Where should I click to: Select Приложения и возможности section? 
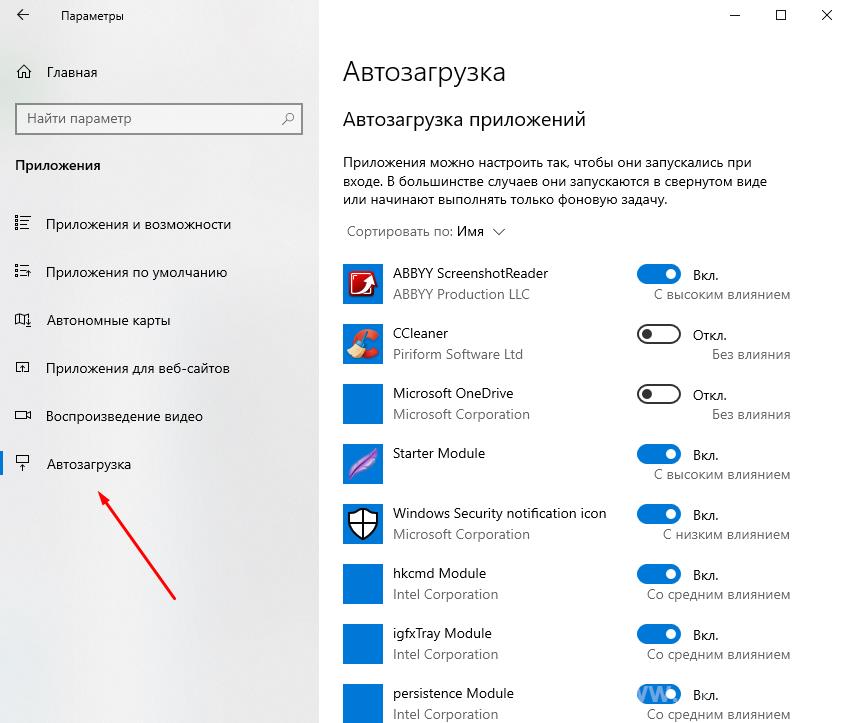138,224
